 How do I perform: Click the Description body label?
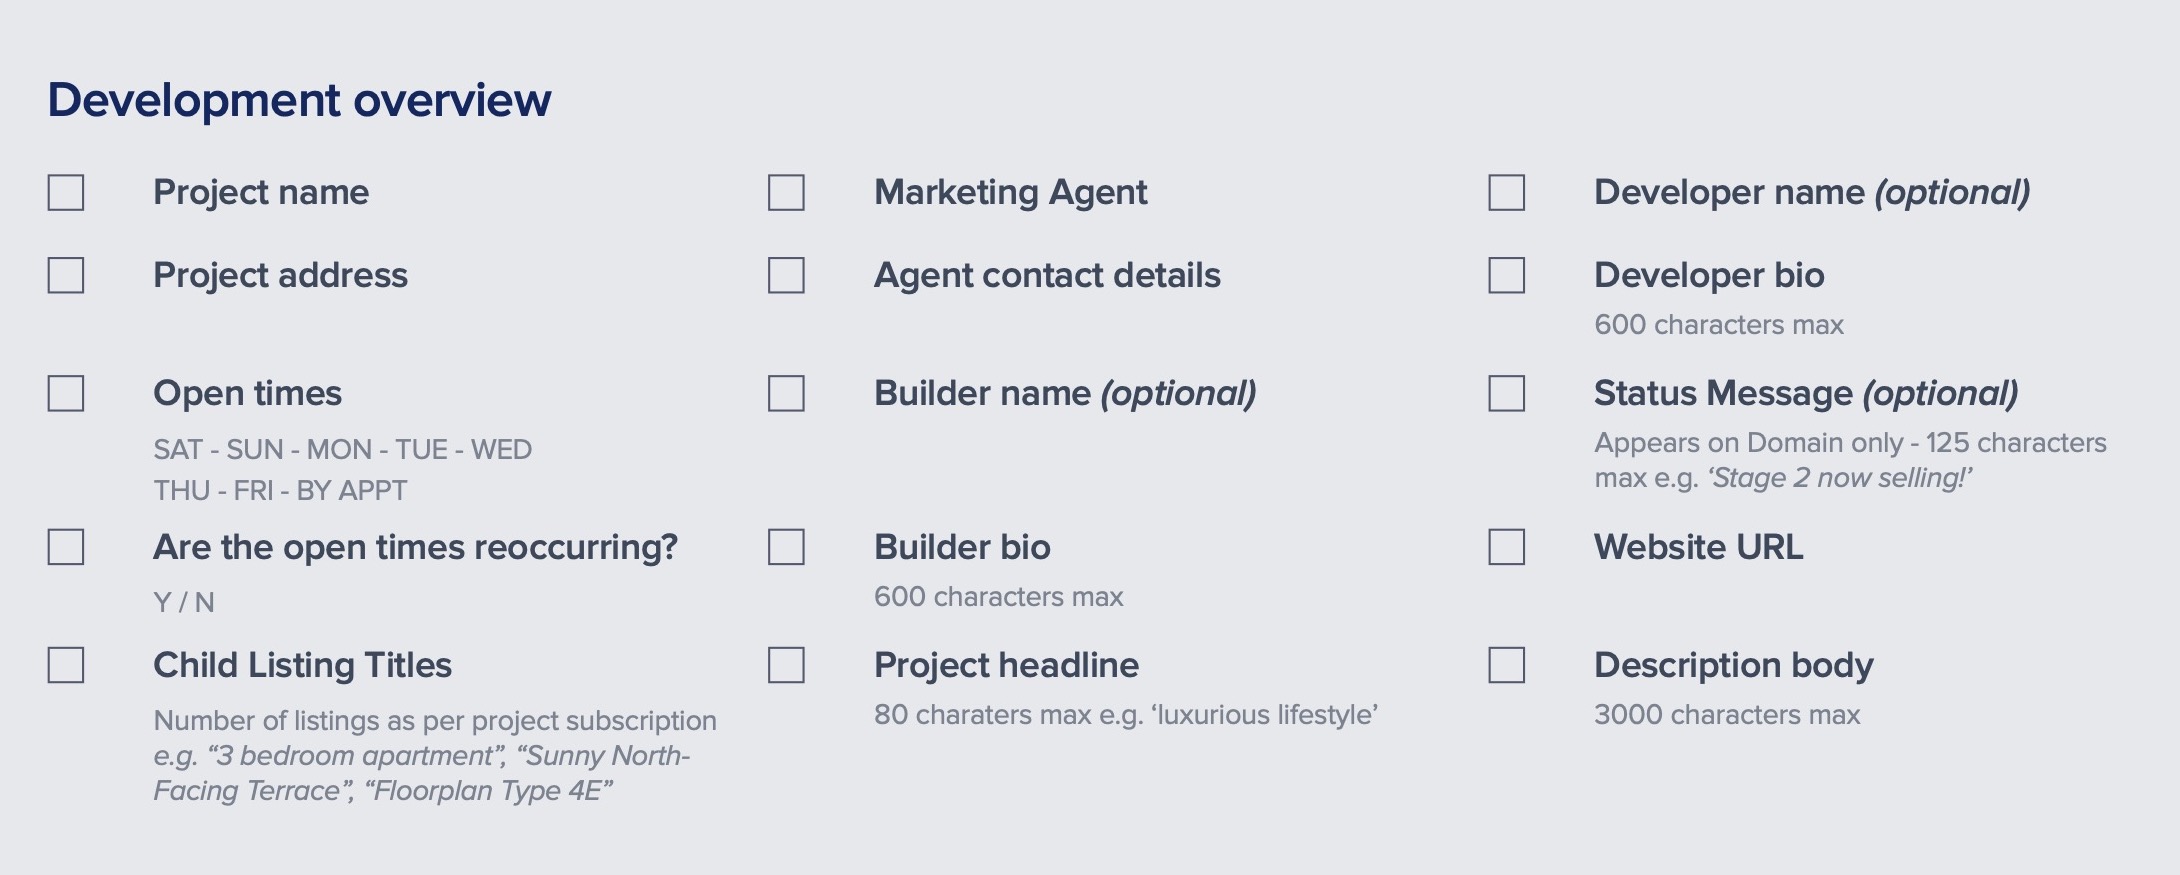pos(1733,666)
